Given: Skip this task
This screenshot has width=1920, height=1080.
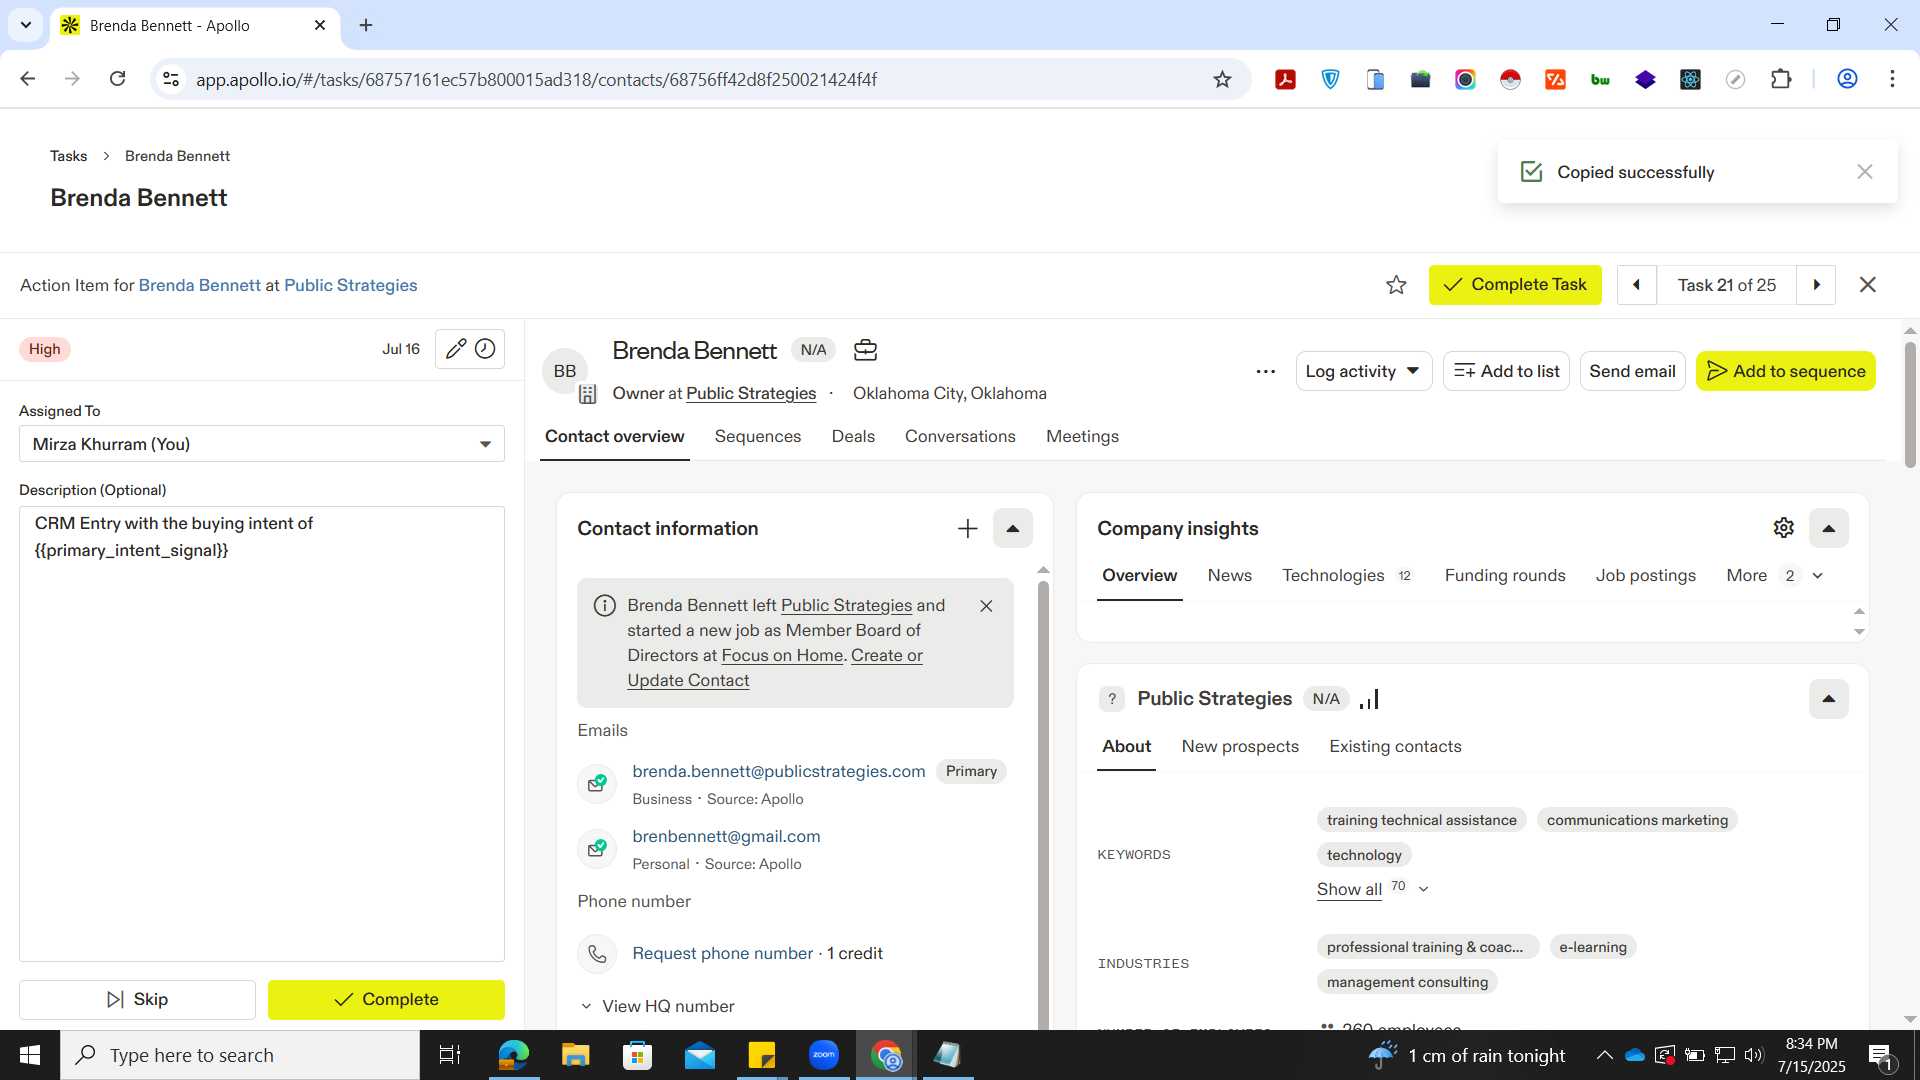Looking at the screenshot, I should 137,1000.
